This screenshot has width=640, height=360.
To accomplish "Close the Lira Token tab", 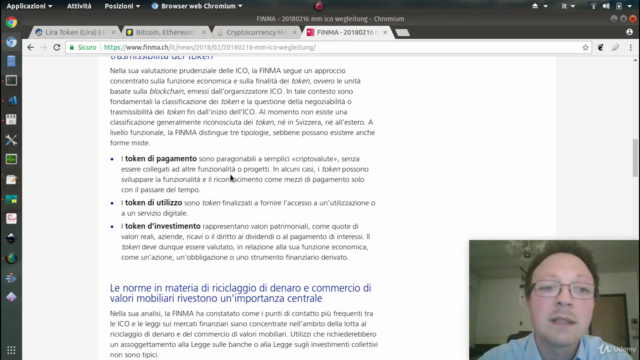I will tap(113, 32).
